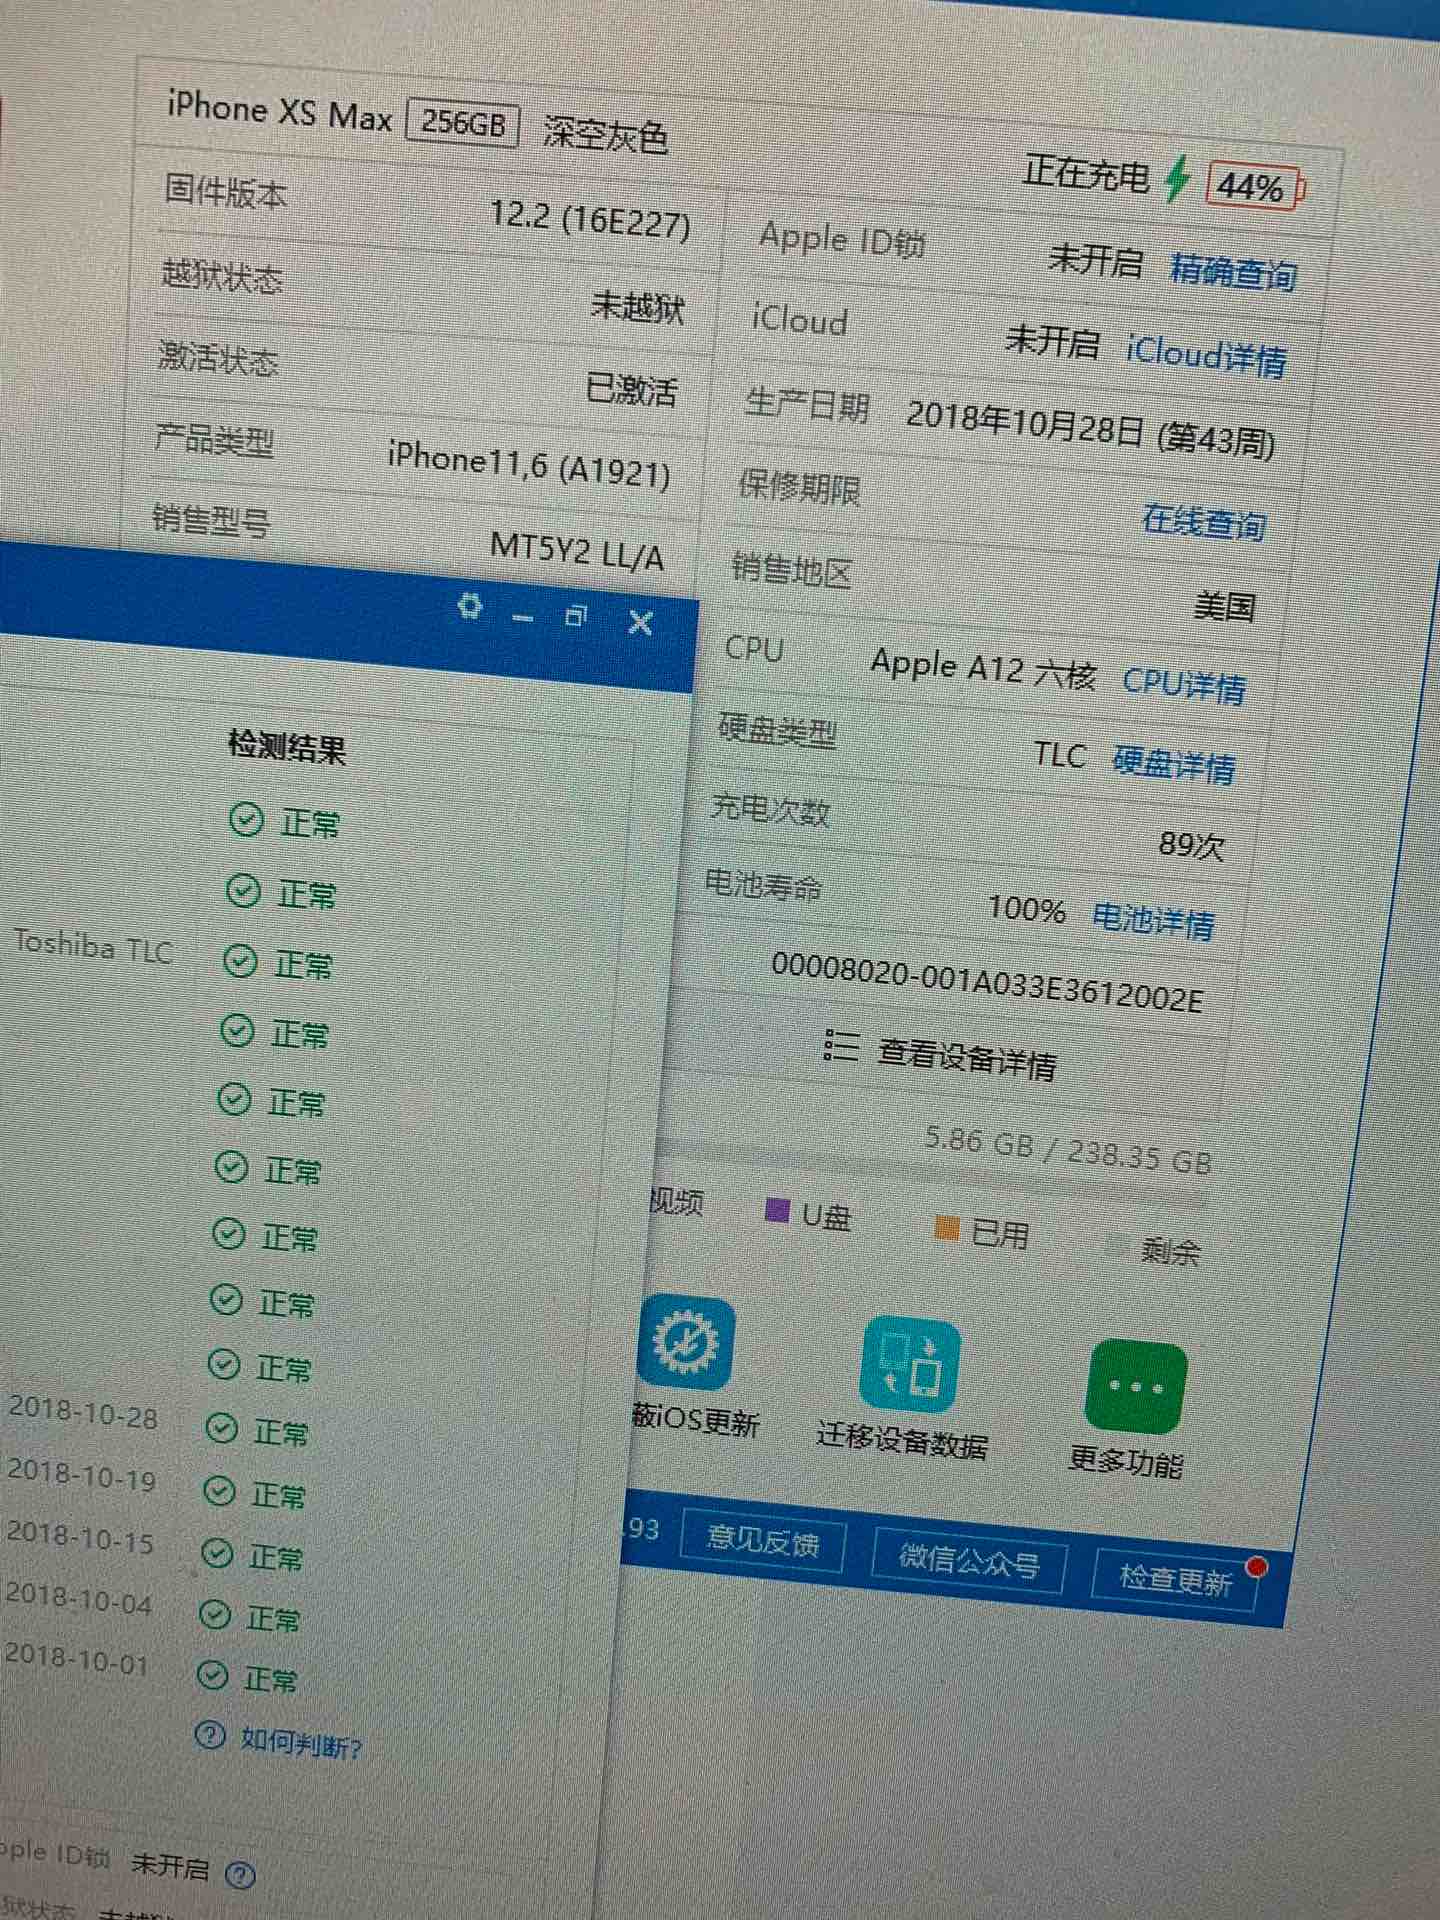This screenshot has height=1920, width=1440.
Task: Click the help icon next to 如何判断?
Action: (209, 1734)
